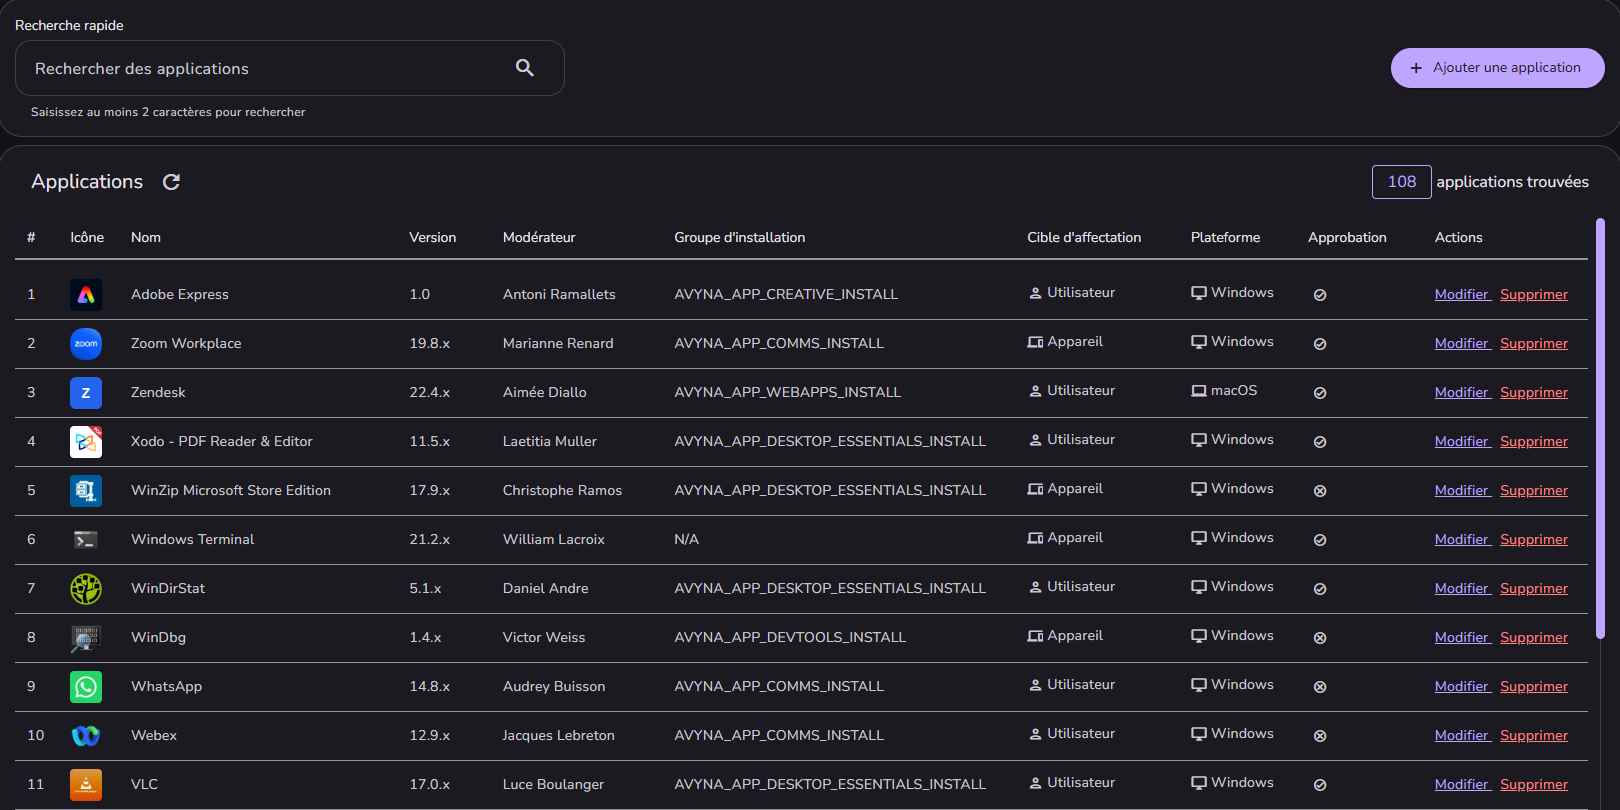The image size is (1620, 810).
Task: Click the approval status icon for VLC
Action: [1320, 785]
